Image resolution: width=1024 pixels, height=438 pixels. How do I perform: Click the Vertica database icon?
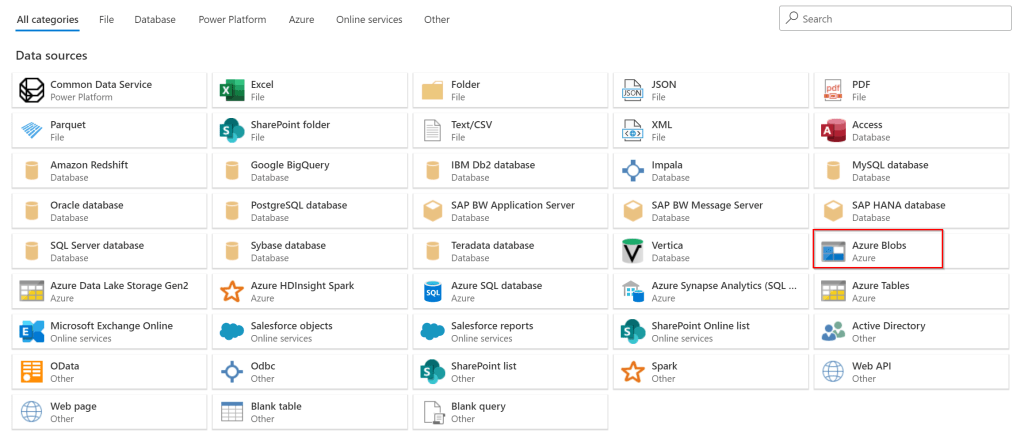click(x=632, y=251)
